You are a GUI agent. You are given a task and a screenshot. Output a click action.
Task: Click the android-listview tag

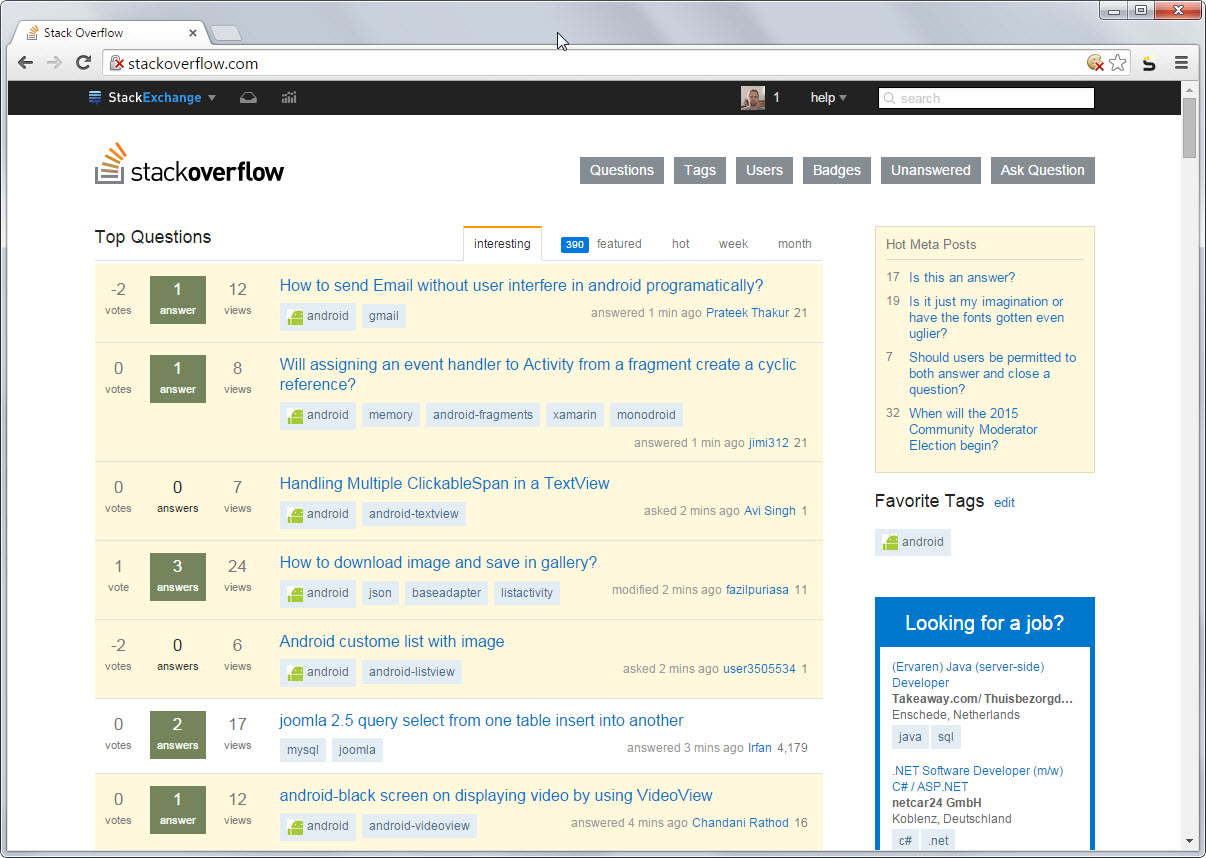click(x=412, y=672)
